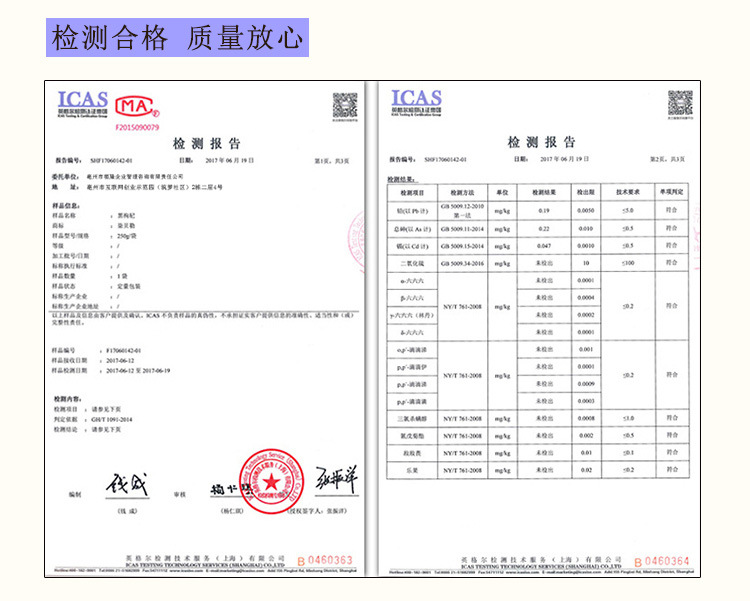Viewport: 750px width, 601px height.
Task: Click the red round company seal
Action: [272, 481]
